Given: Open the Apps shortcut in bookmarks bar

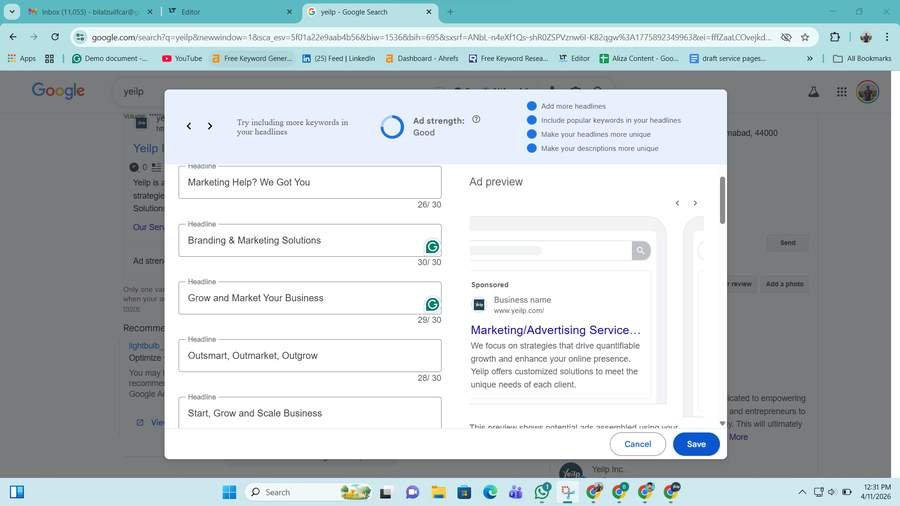Looking at the screenshot, I should point(22,59).
